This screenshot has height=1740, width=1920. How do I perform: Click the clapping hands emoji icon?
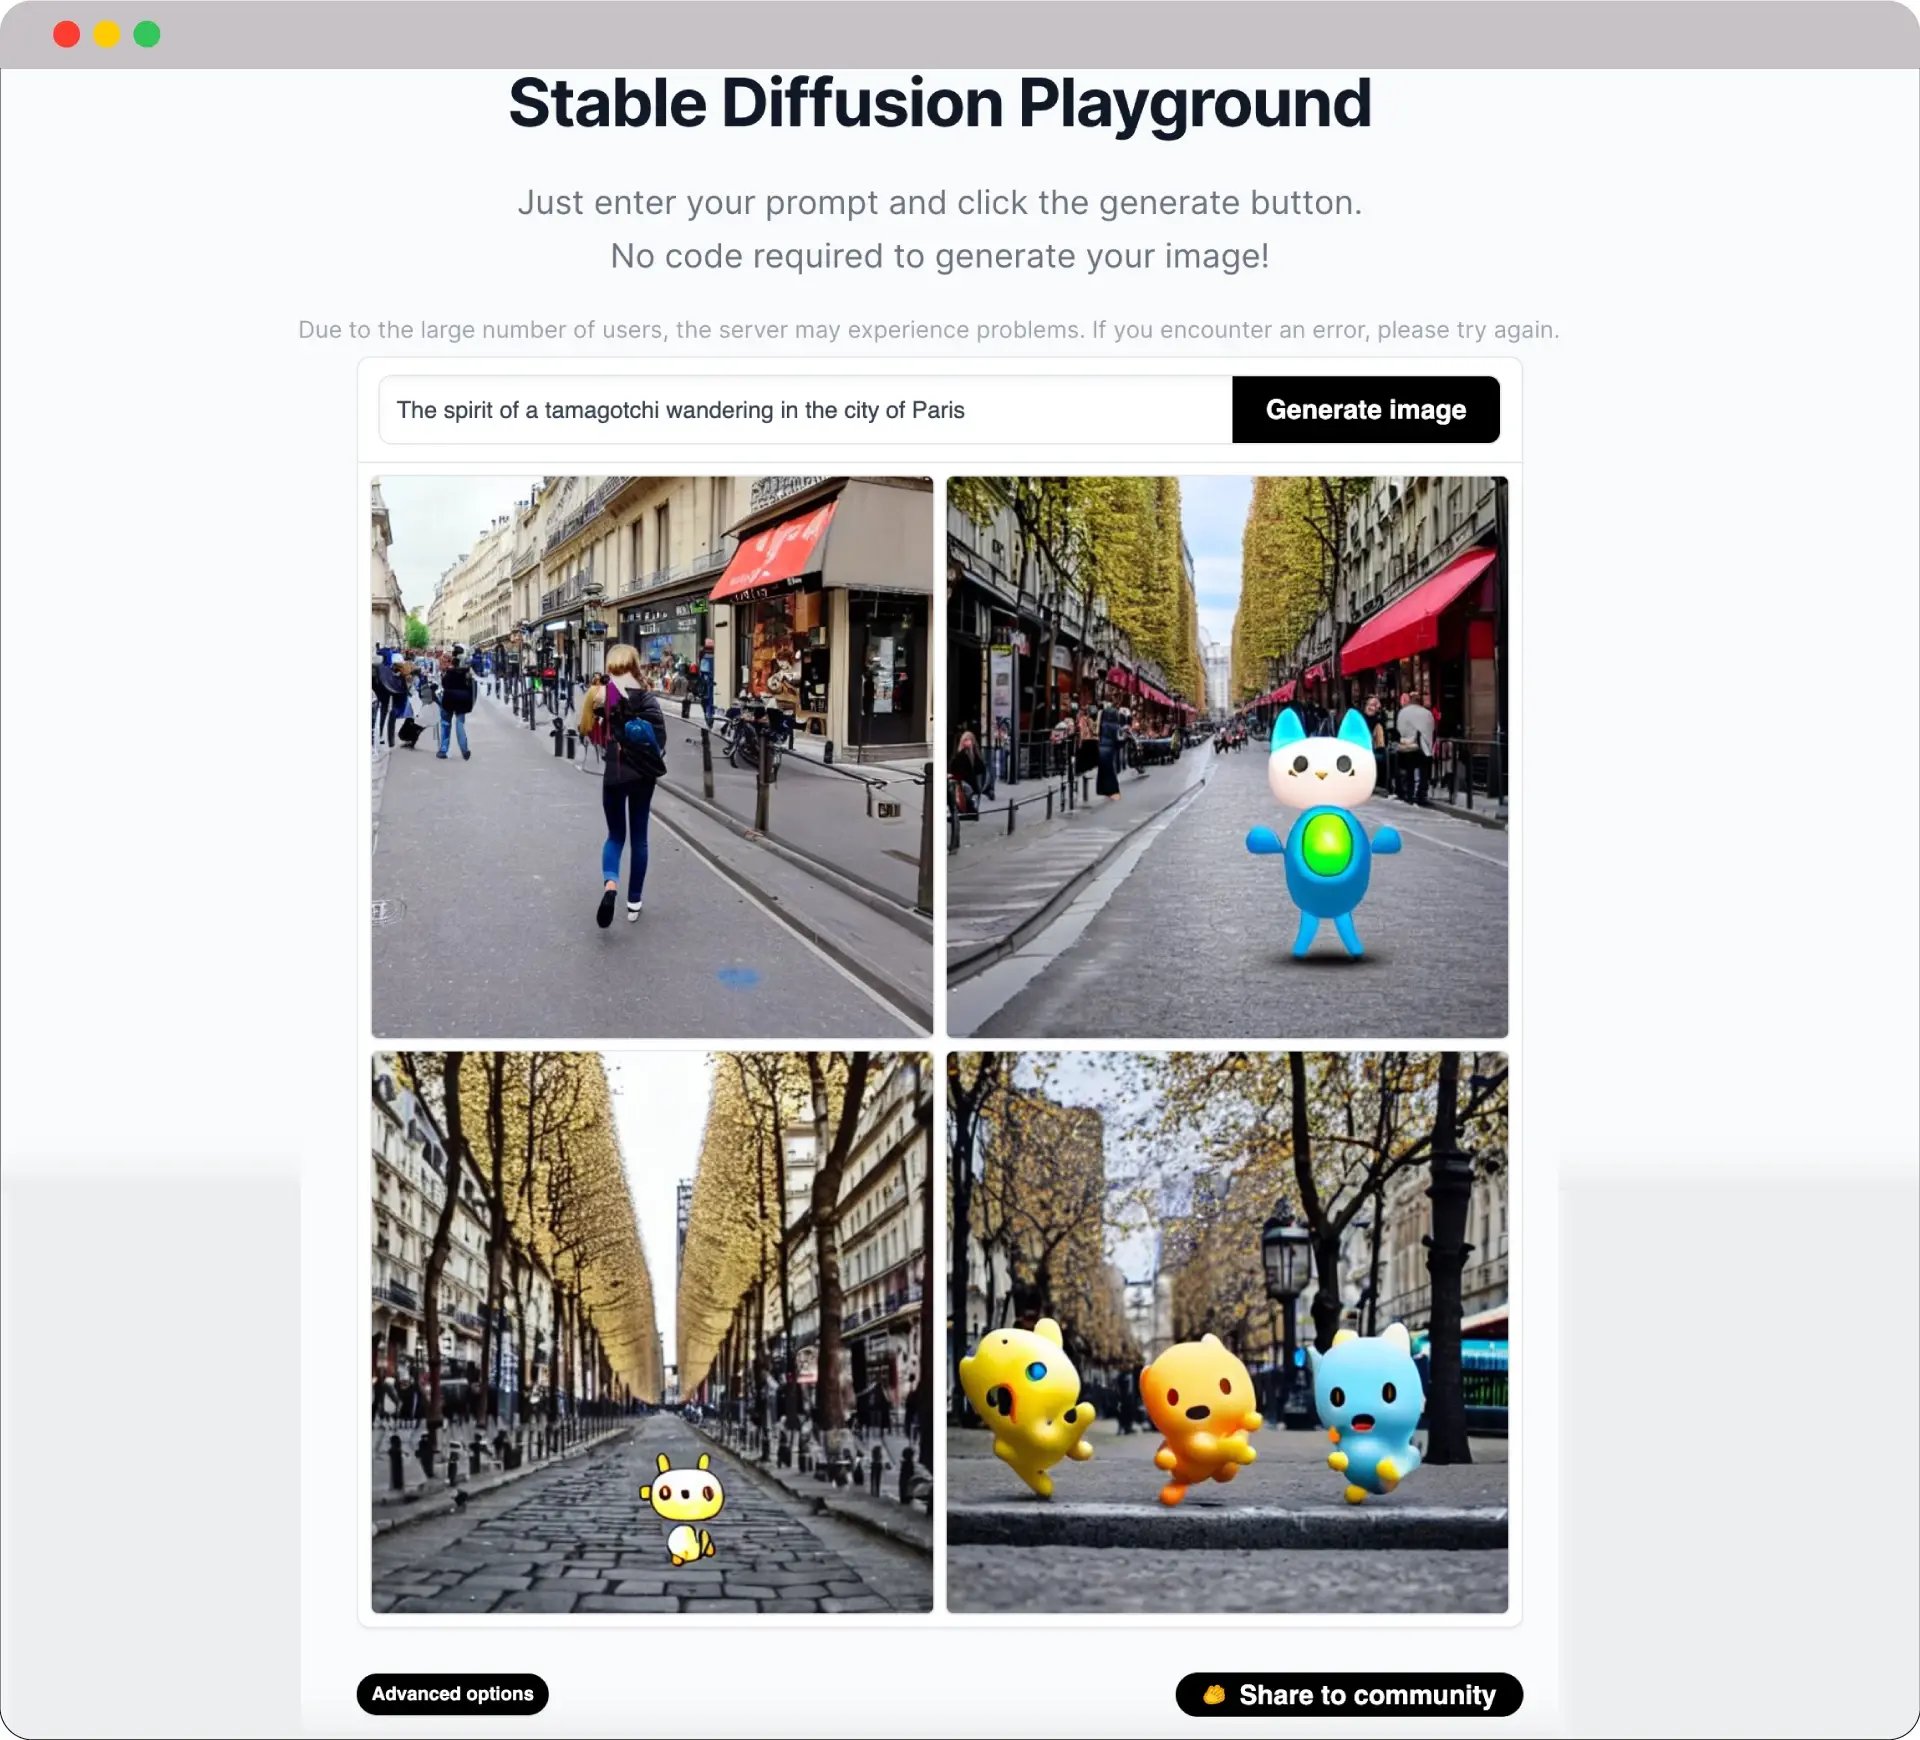pyautogui.click(x=1214, y=1695)
